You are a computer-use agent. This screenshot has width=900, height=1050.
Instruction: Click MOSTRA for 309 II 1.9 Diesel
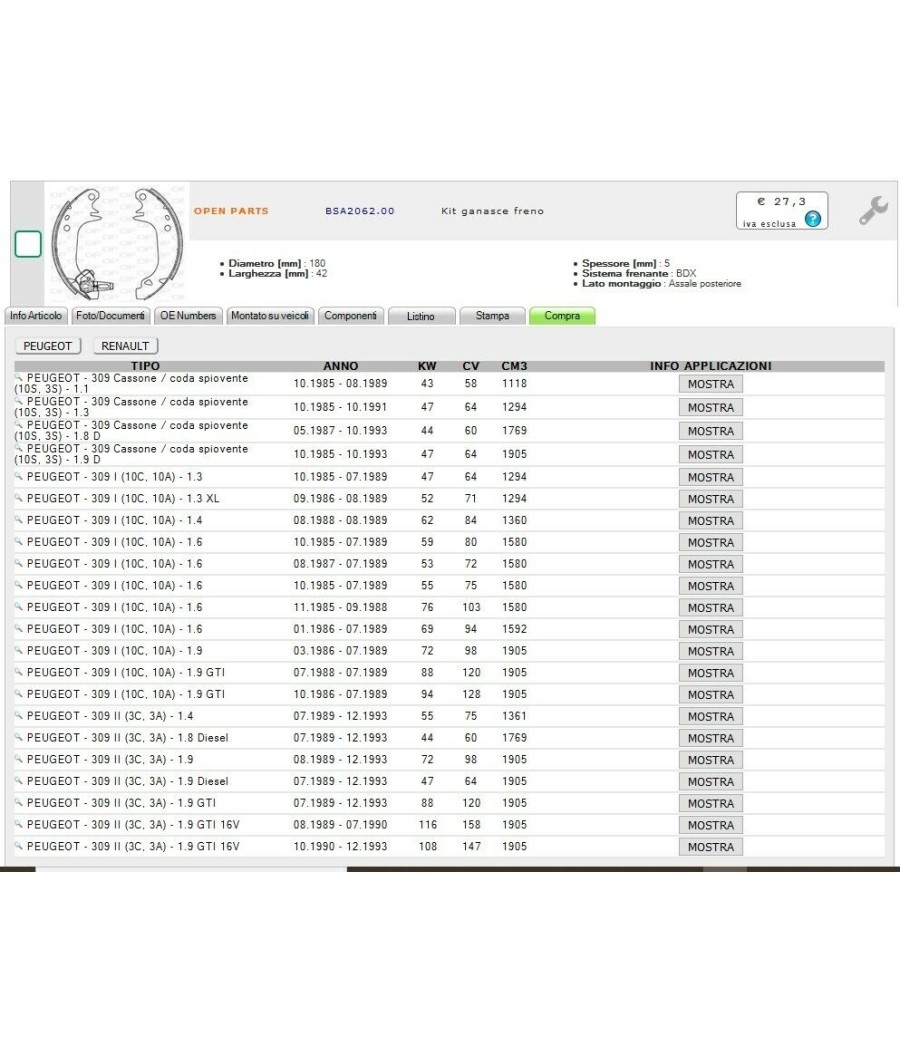click(x=710, y=781)
